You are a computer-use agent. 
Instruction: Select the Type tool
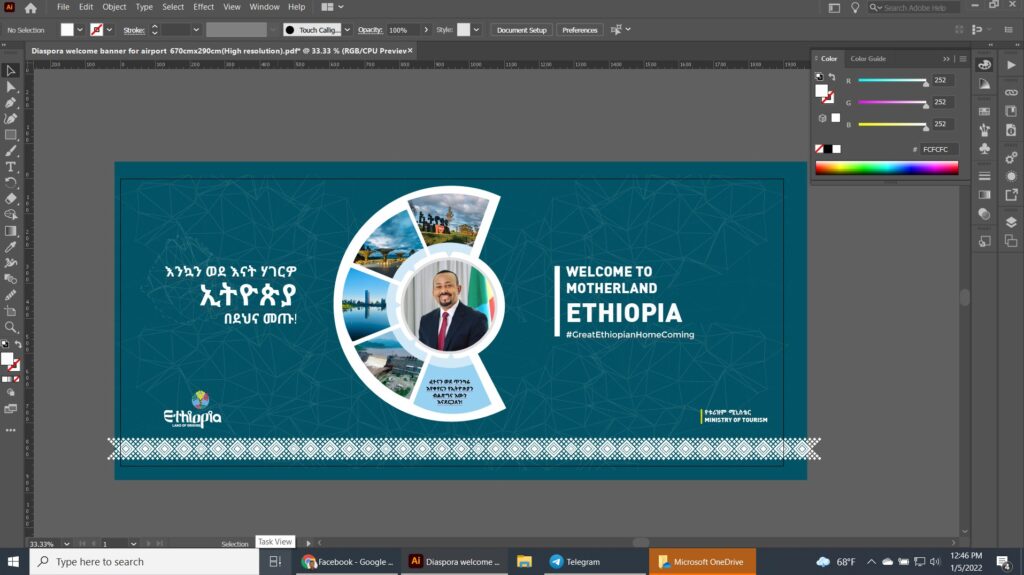pyautogui.click(x=10, y=167)
